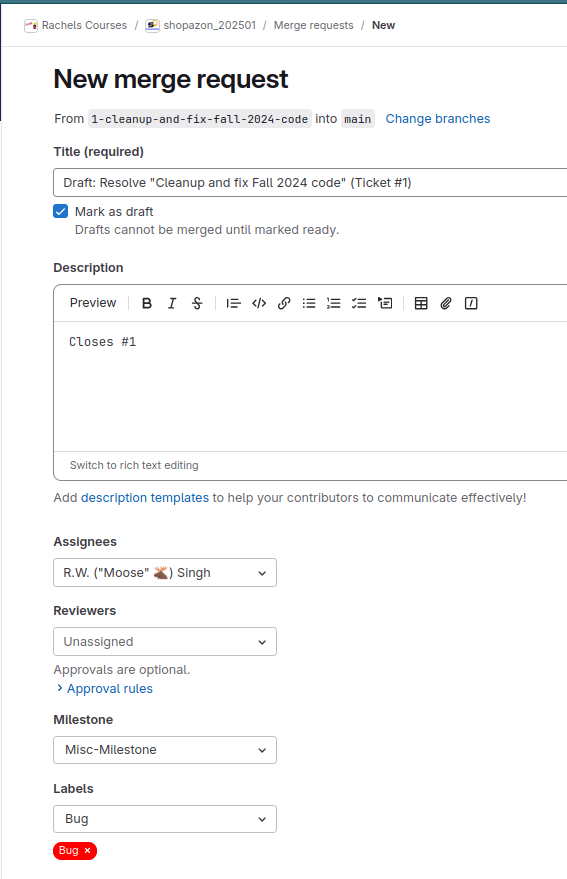Click the 'Approvals are optional.' text

(122, 670)
